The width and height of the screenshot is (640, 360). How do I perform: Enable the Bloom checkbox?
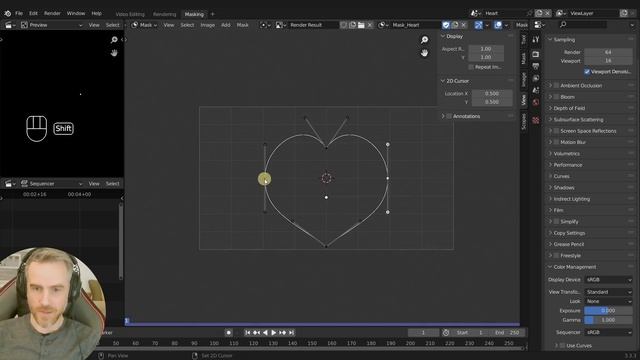pyautogui.click(x=556, y=97)
